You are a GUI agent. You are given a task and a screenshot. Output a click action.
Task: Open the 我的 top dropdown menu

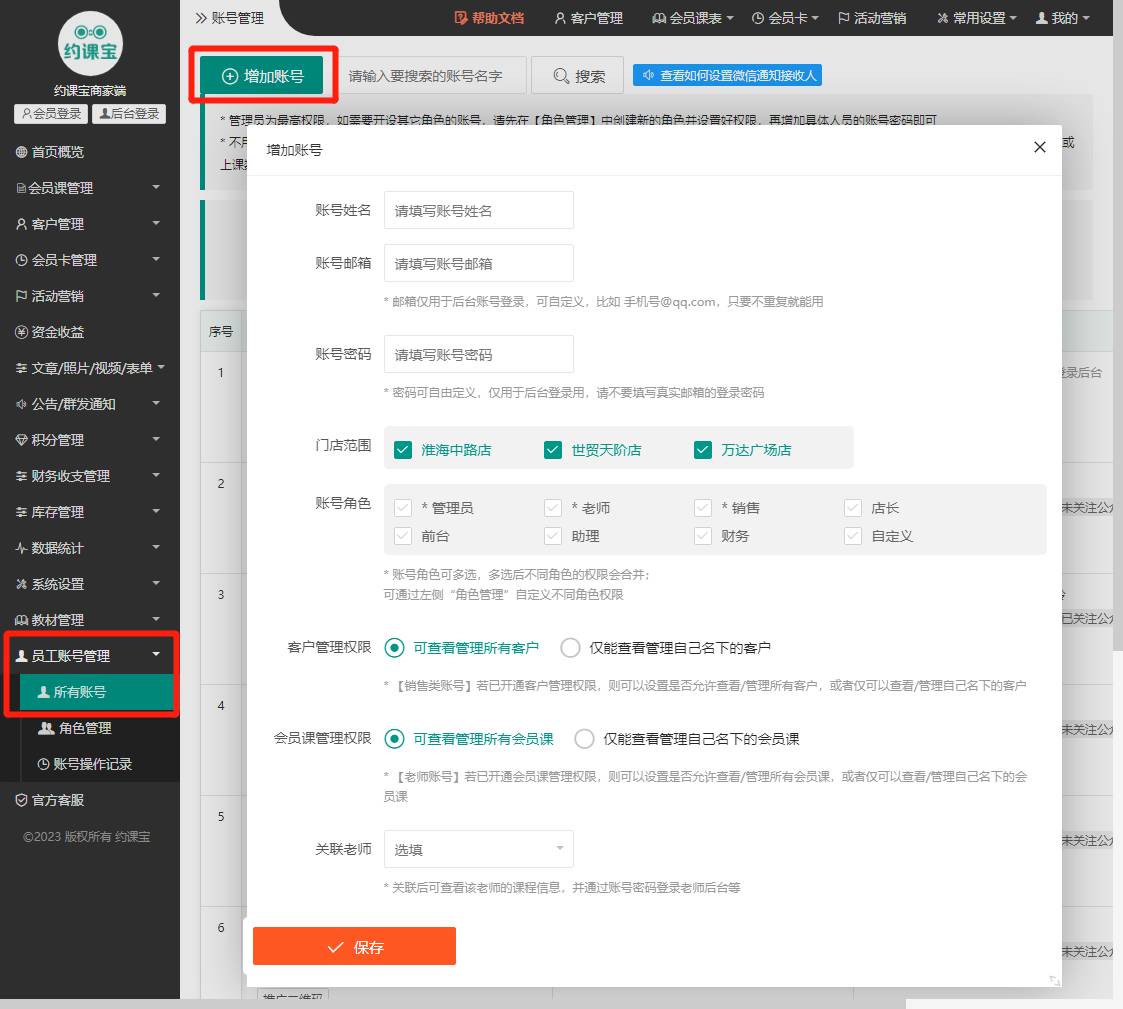tap(1063, 18)
